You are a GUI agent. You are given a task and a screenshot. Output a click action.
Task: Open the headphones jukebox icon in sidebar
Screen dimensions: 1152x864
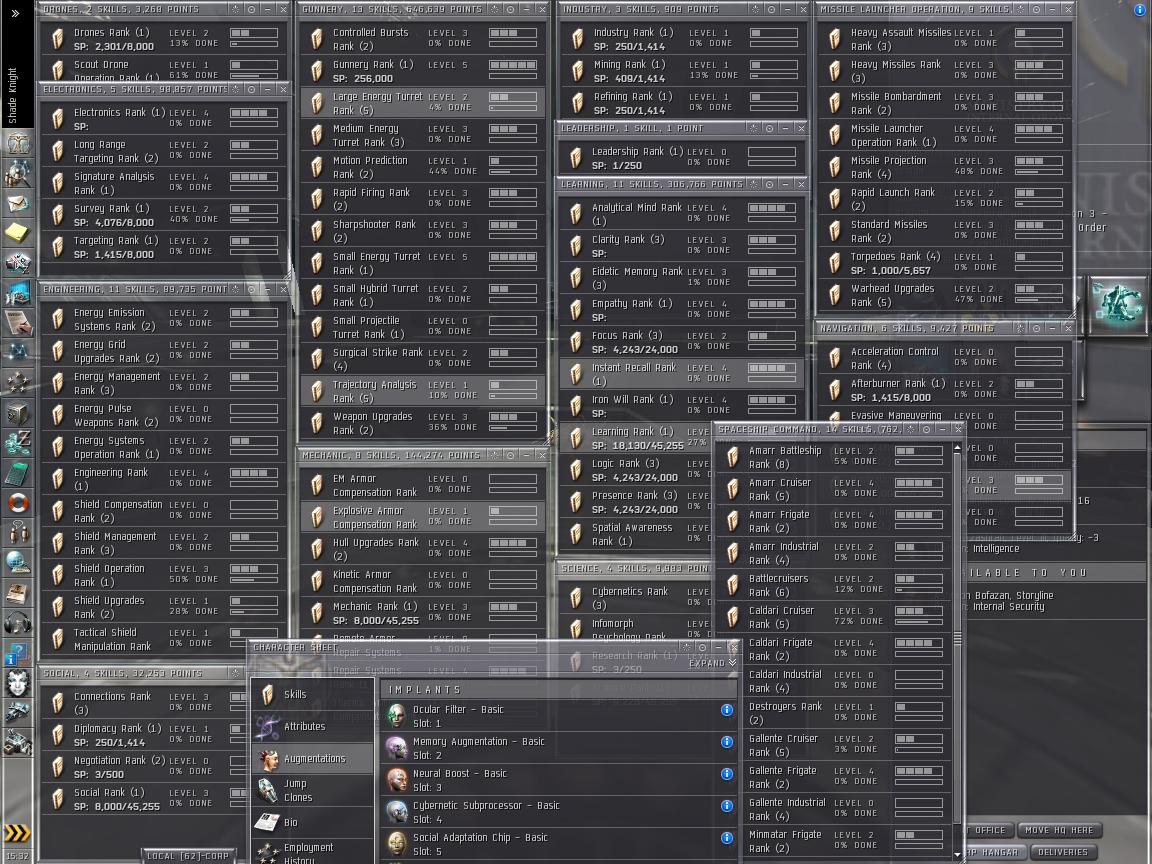(x=18, y=624)
